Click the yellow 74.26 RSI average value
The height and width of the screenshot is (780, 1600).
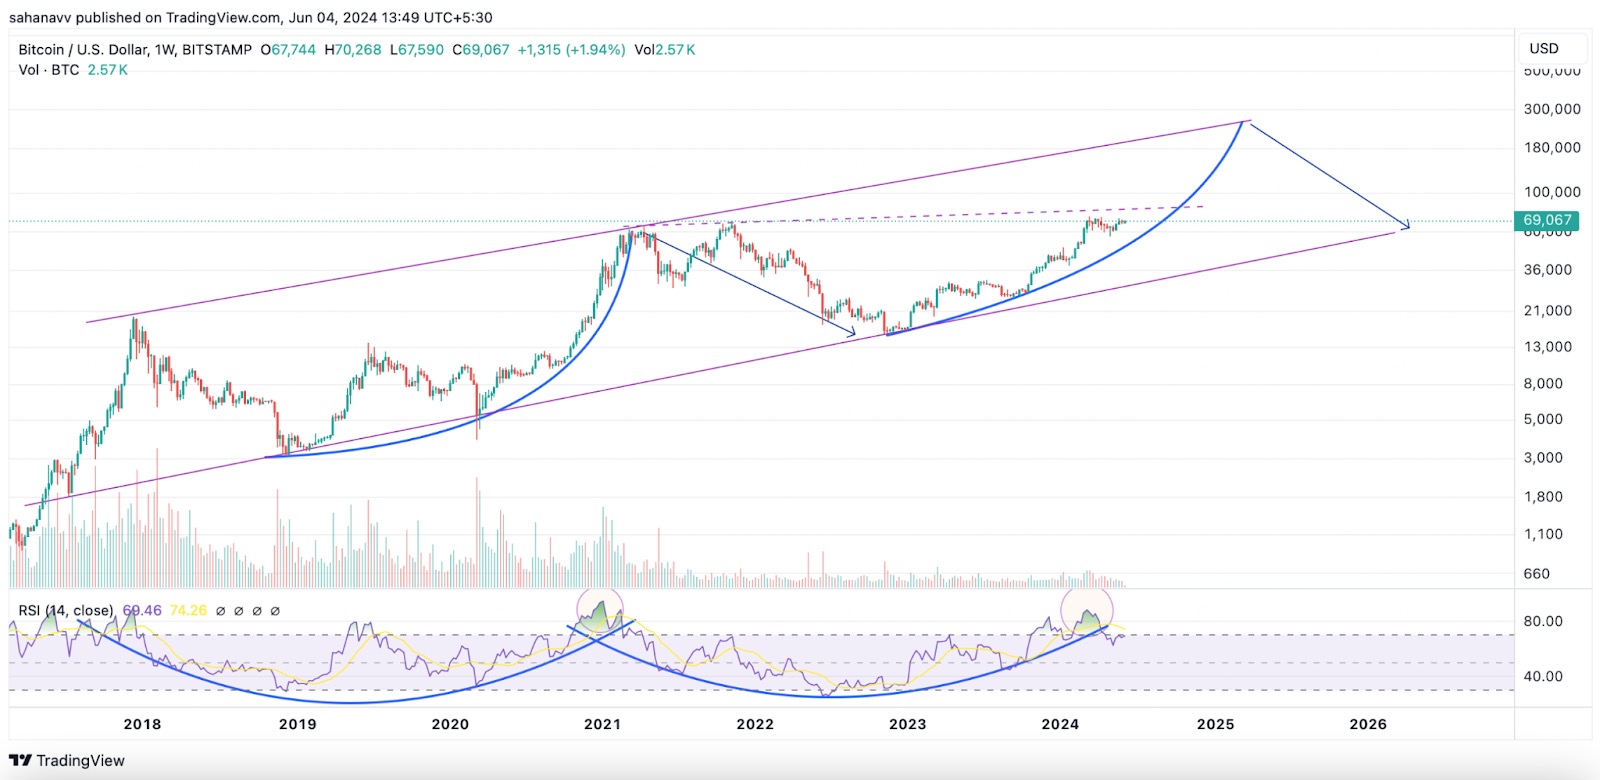click(x=188, y=610)
